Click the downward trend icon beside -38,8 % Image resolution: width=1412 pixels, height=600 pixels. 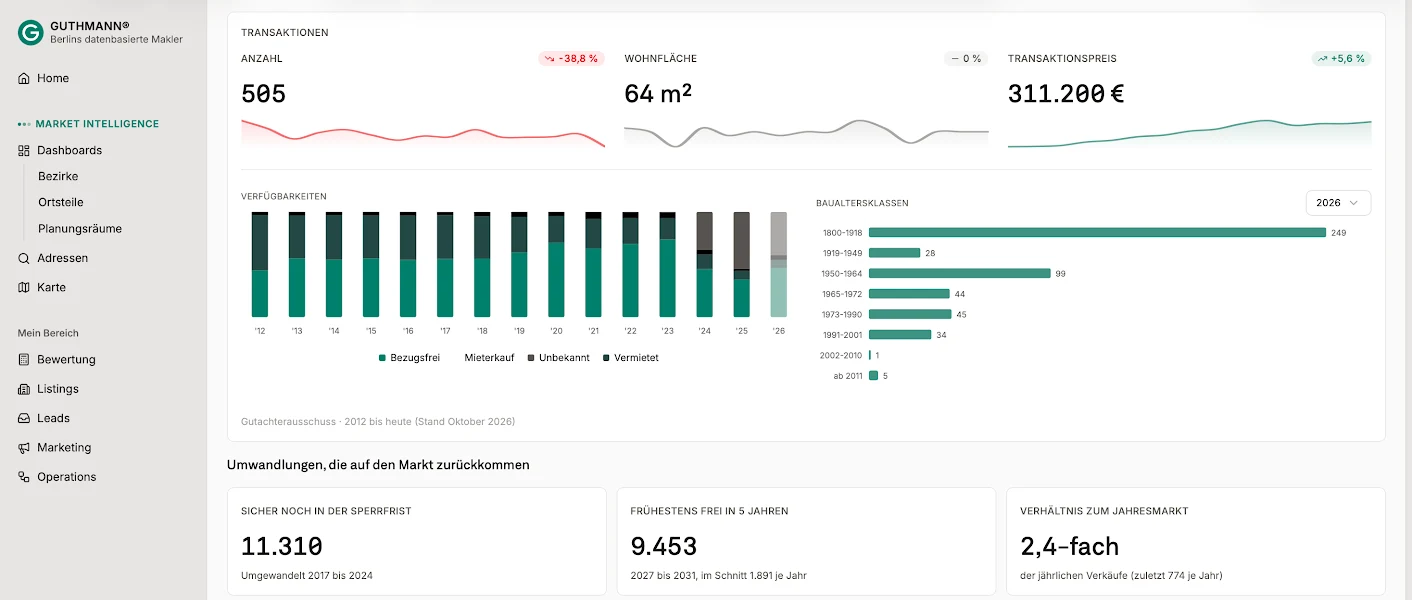(x=549, y=59)
